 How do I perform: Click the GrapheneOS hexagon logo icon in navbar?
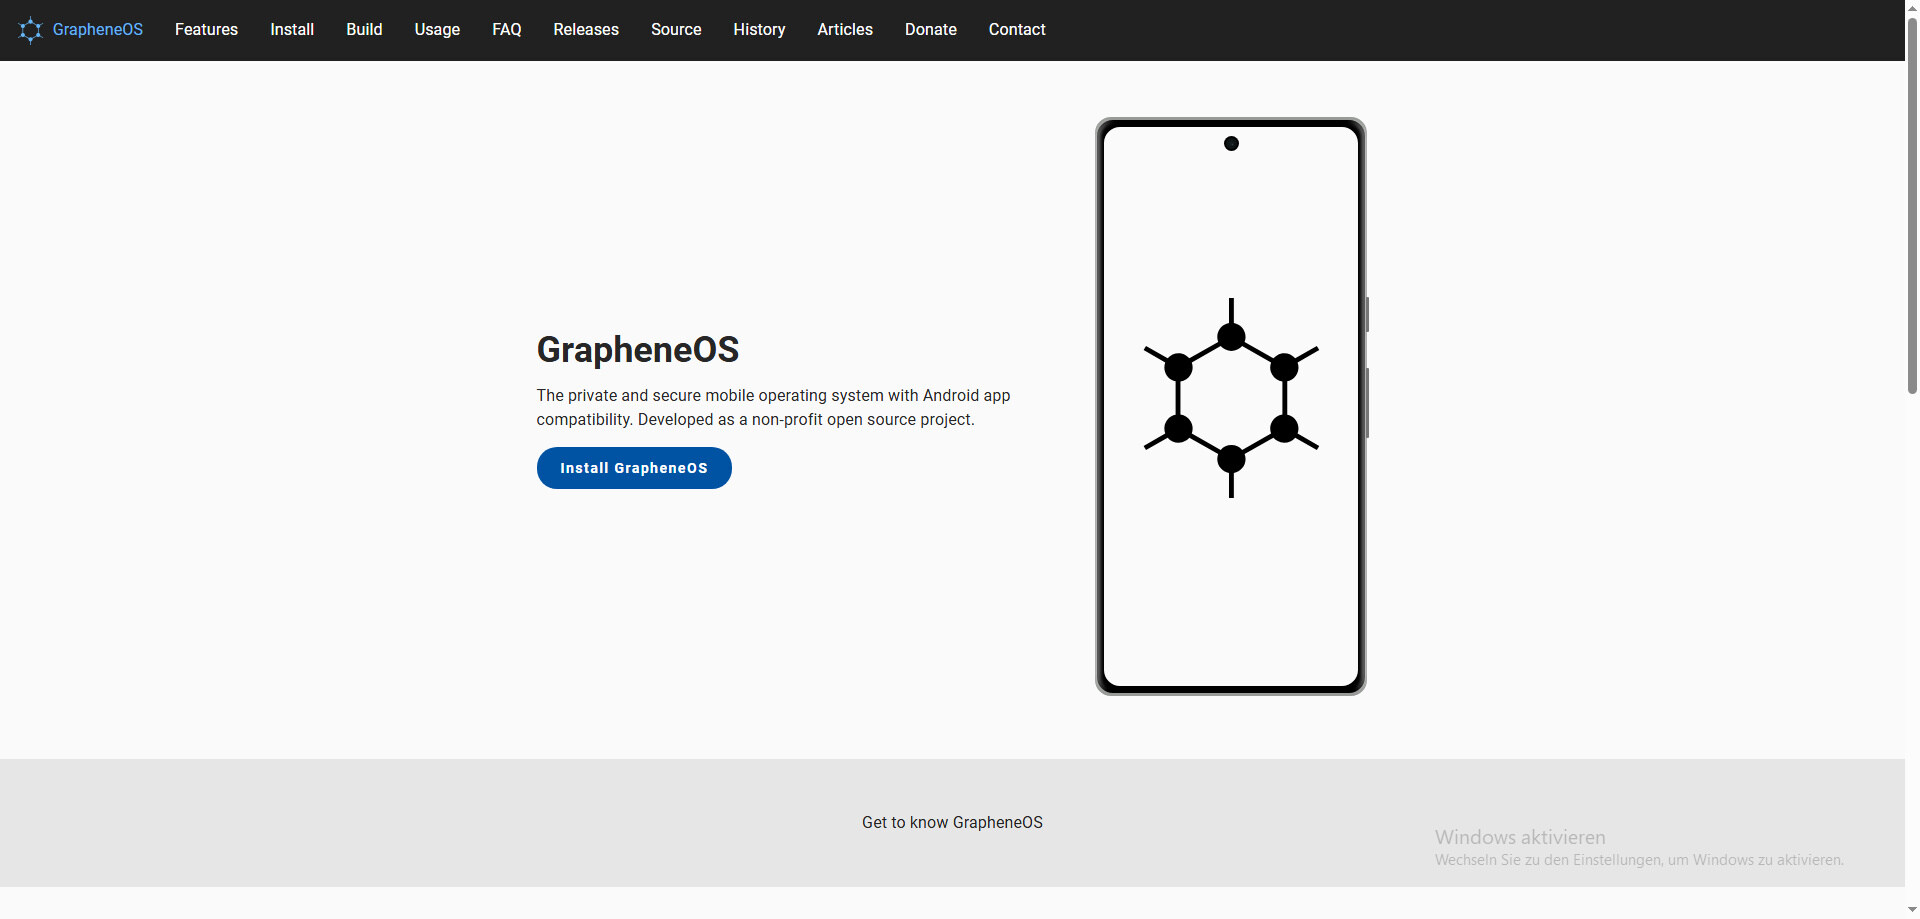pyautogui.click(x=31, y=30)
